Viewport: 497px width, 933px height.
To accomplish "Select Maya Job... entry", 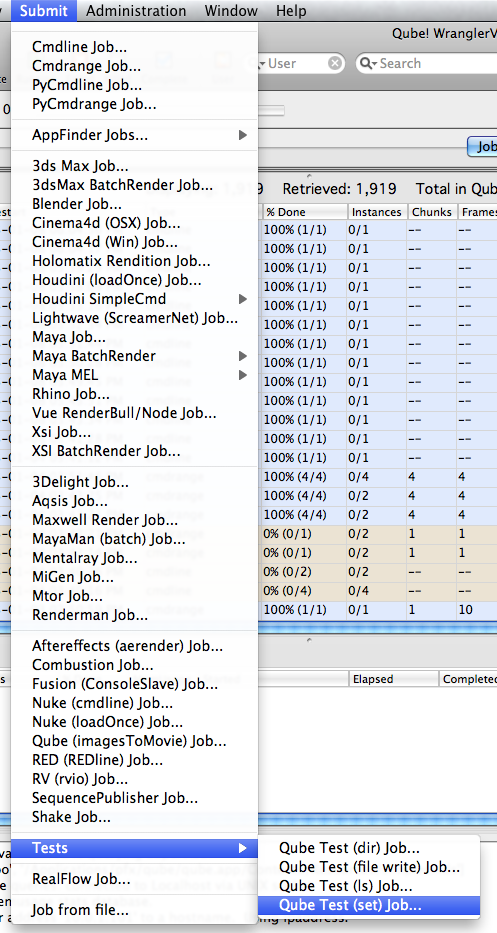I will click(x=135, y=337).
